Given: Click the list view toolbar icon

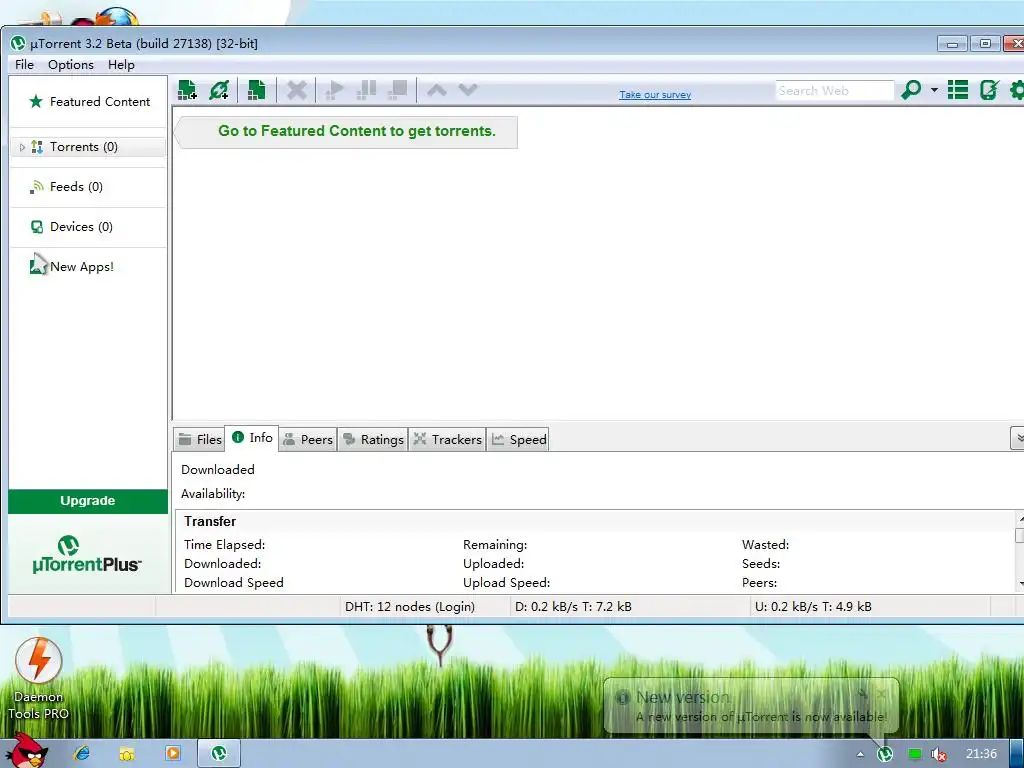Looking at the screenshot, I should pyautogui.click(x=958, y=90).
